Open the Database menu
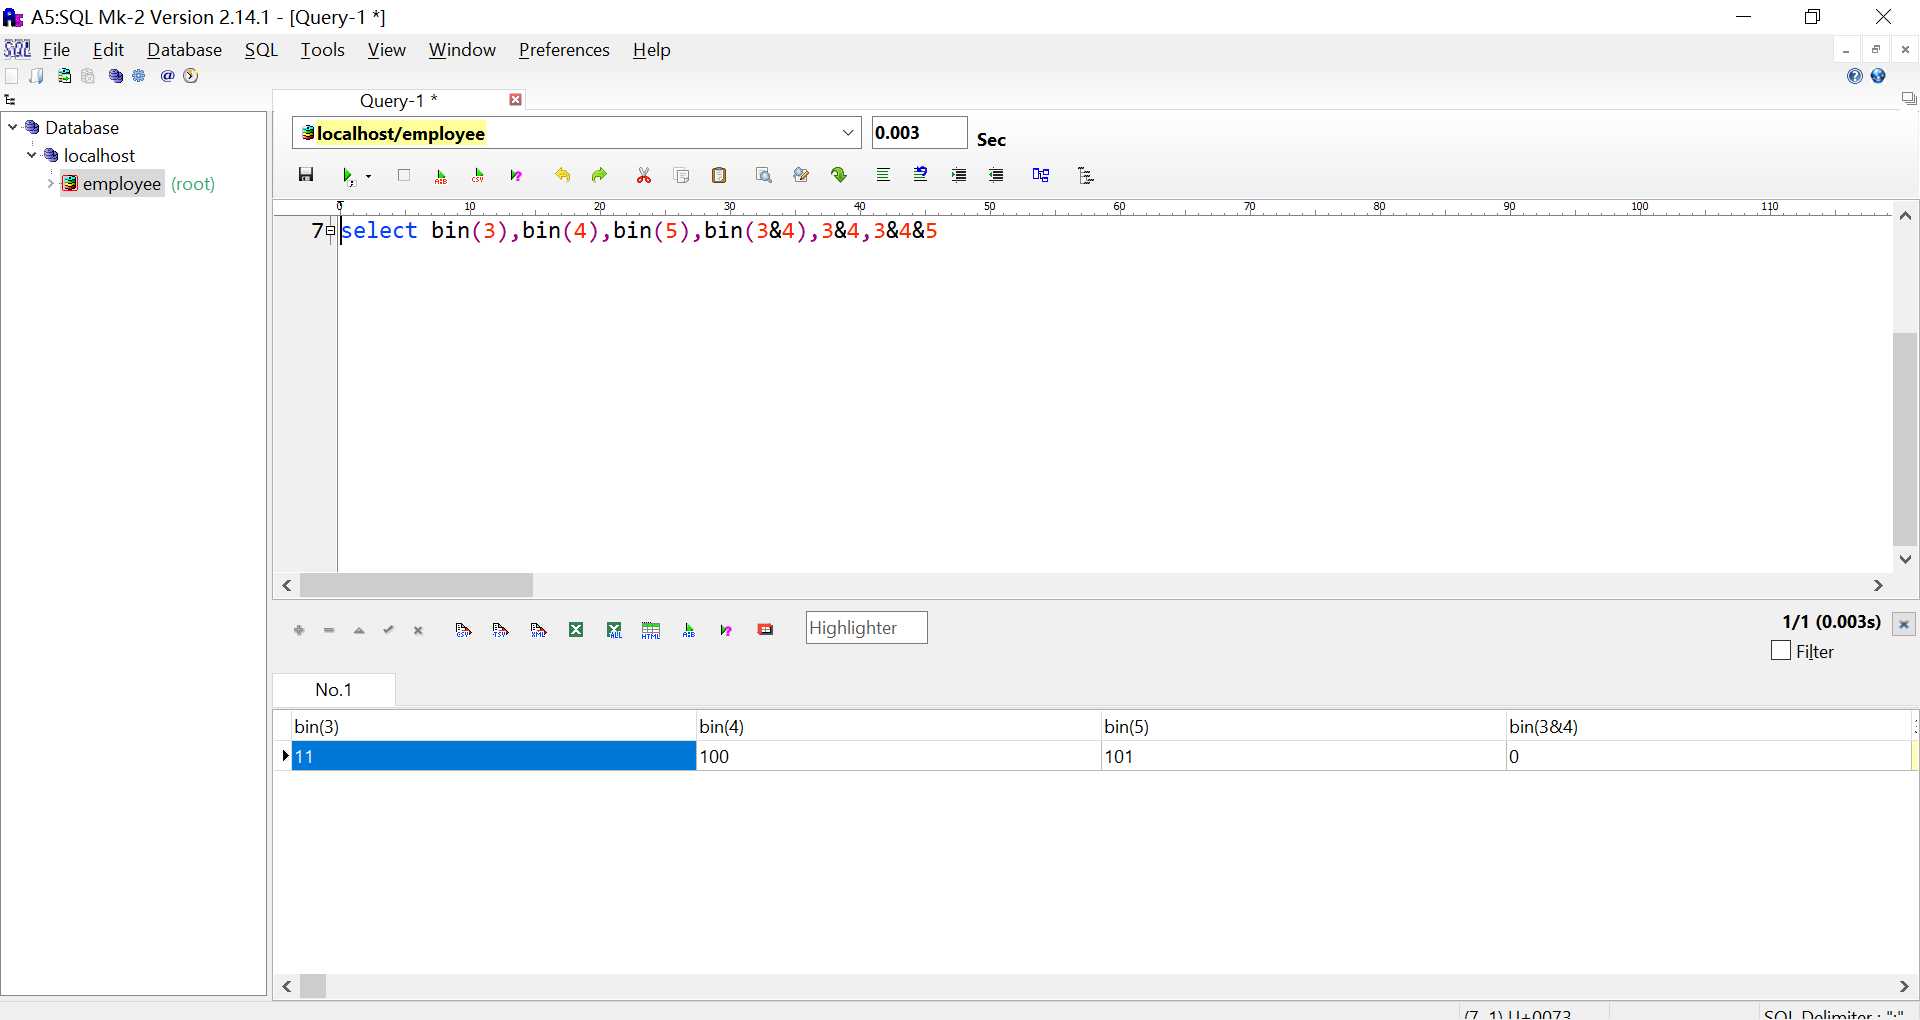This screenshot has height=1020, width=1920. 184,50
